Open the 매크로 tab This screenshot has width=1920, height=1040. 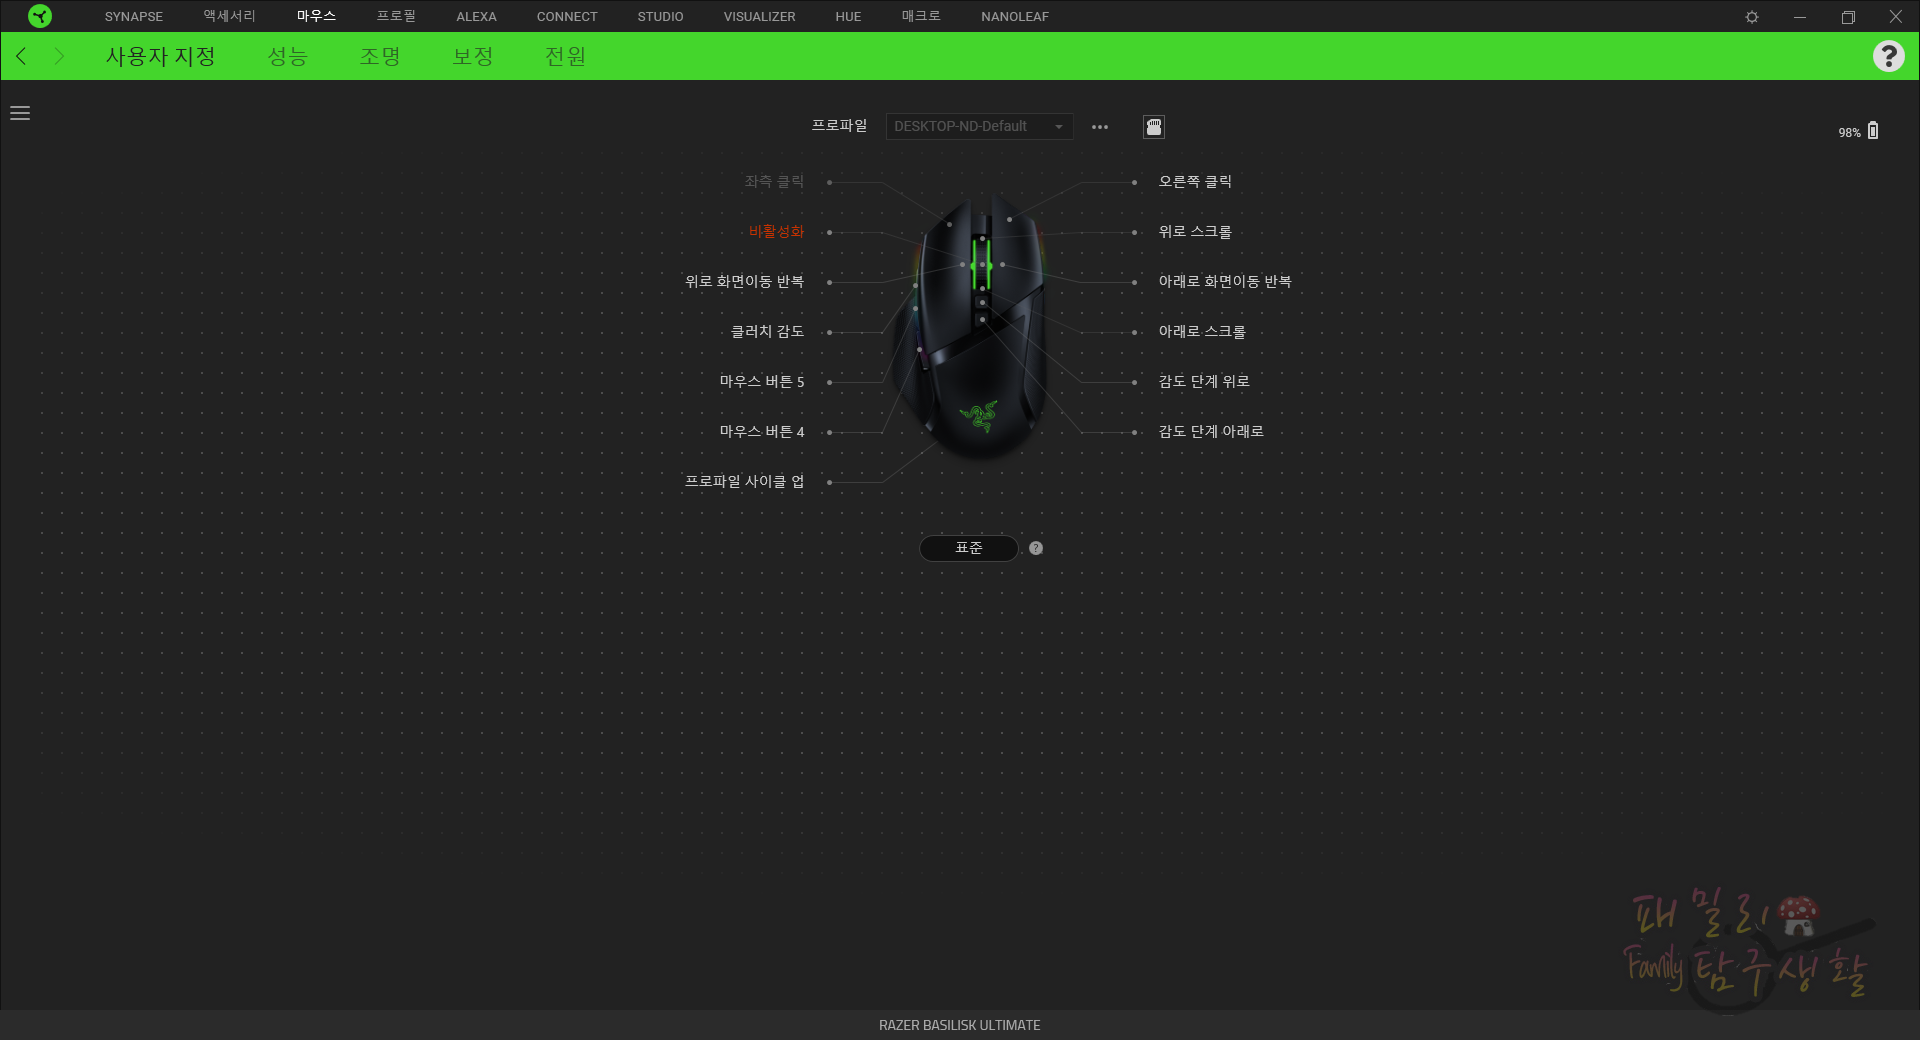[921, 17]
